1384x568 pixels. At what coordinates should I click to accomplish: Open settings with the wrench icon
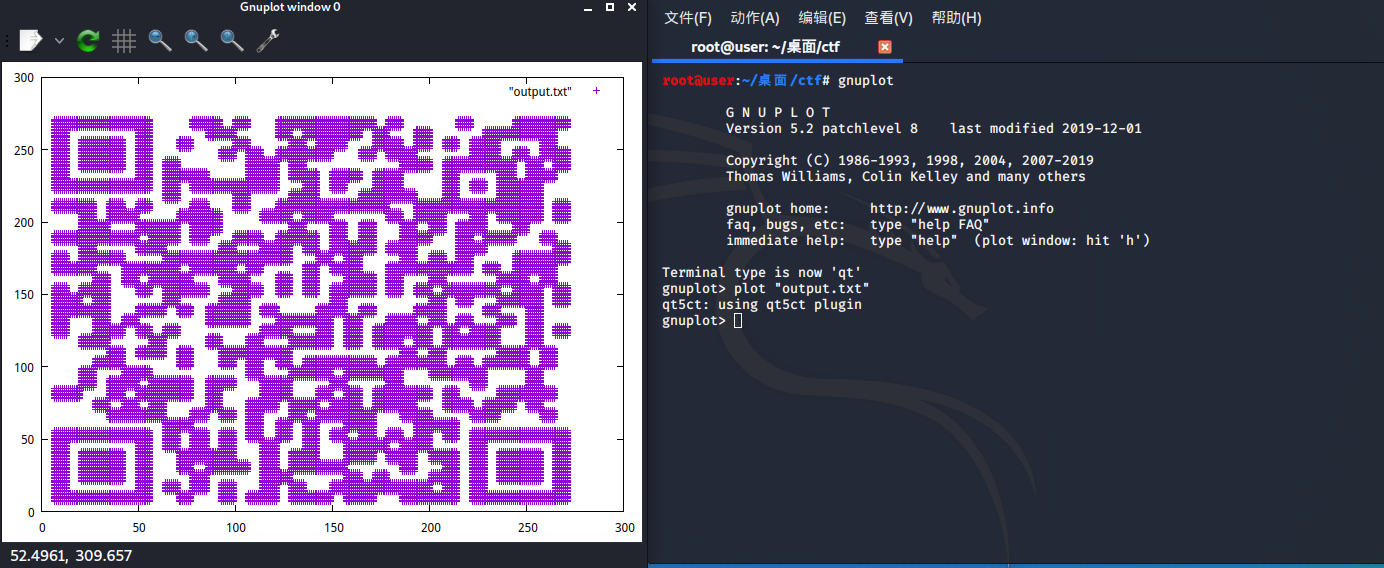268,41
